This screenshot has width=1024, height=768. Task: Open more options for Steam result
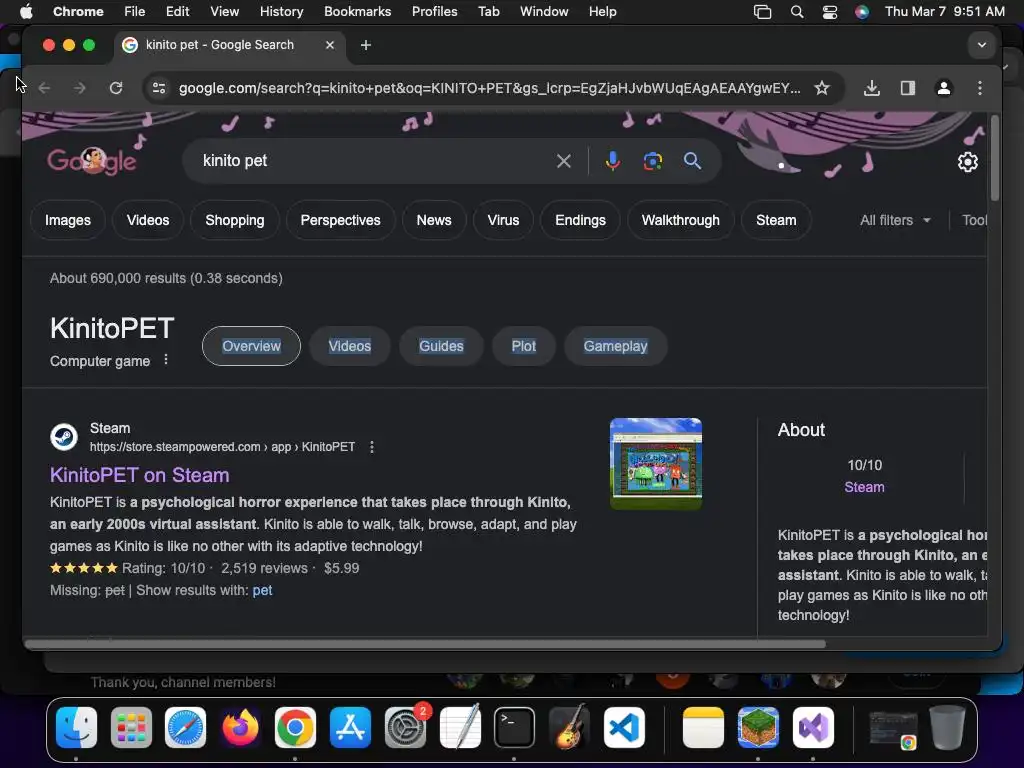[372, 447]
